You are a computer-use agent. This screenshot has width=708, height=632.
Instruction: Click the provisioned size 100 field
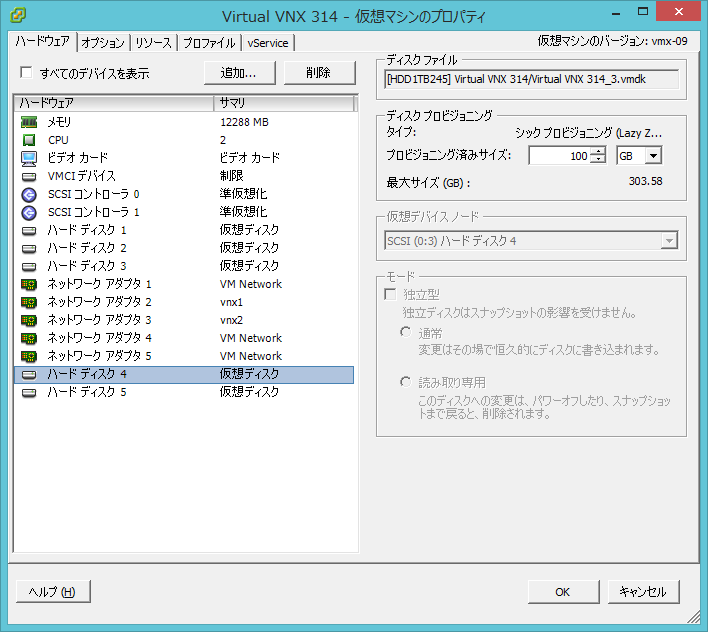(560, 156)
